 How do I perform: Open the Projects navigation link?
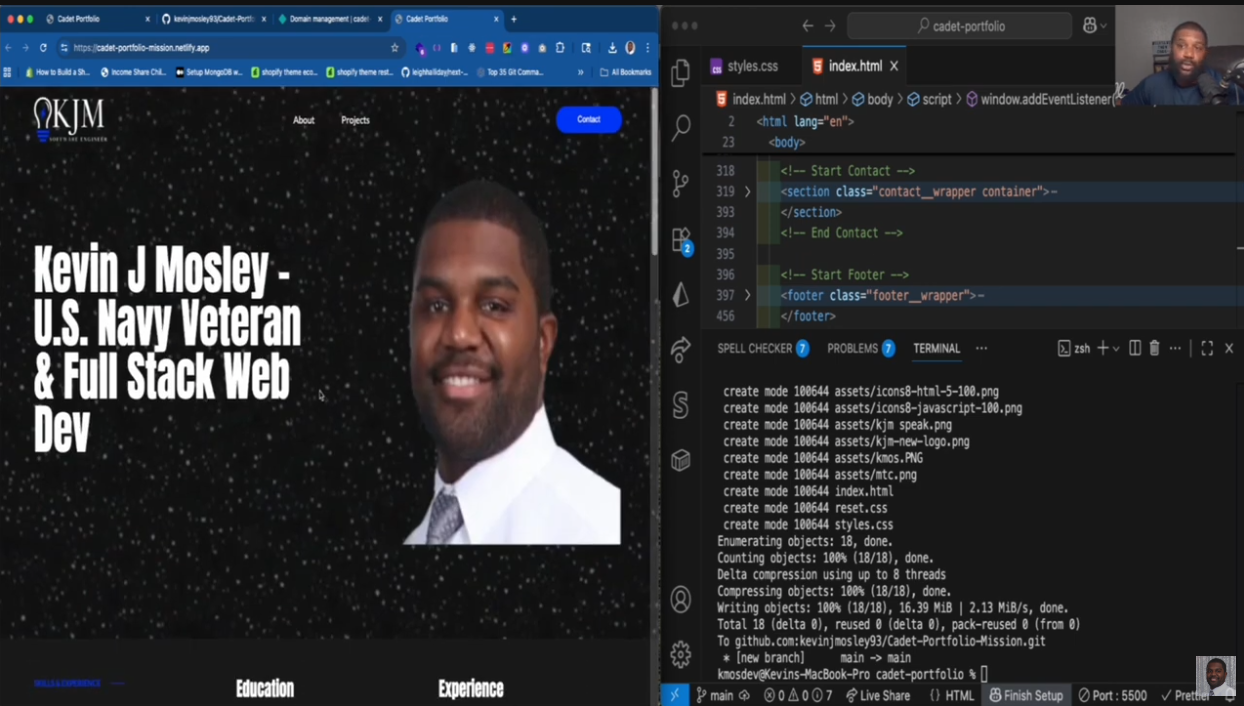[x=355, y=119]
